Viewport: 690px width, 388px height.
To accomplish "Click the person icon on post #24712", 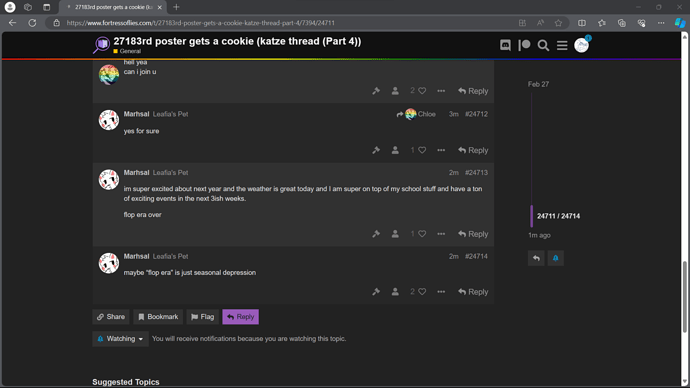I will coord(395,150).
